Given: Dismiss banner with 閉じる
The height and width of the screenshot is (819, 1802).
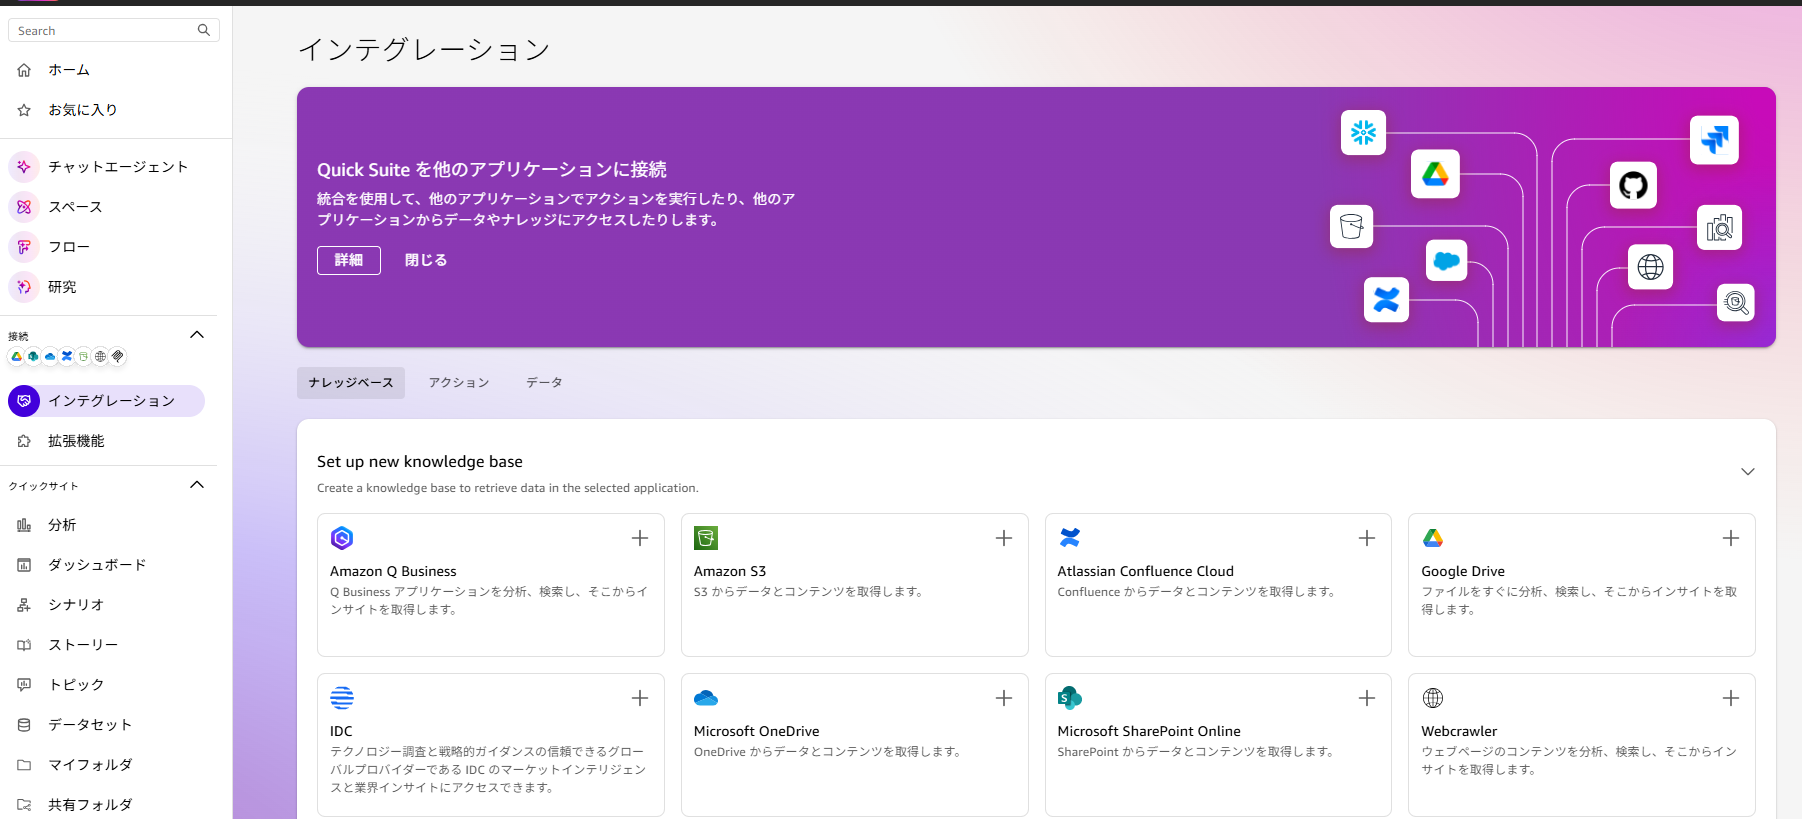Looking at the screenshot, I should click(426, 260).
